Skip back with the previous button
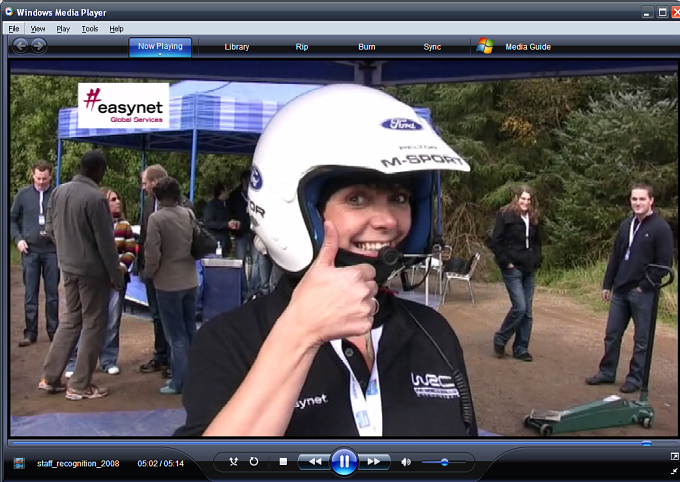The width and height of the screenshot is (680, 482). tap(314, 462)
